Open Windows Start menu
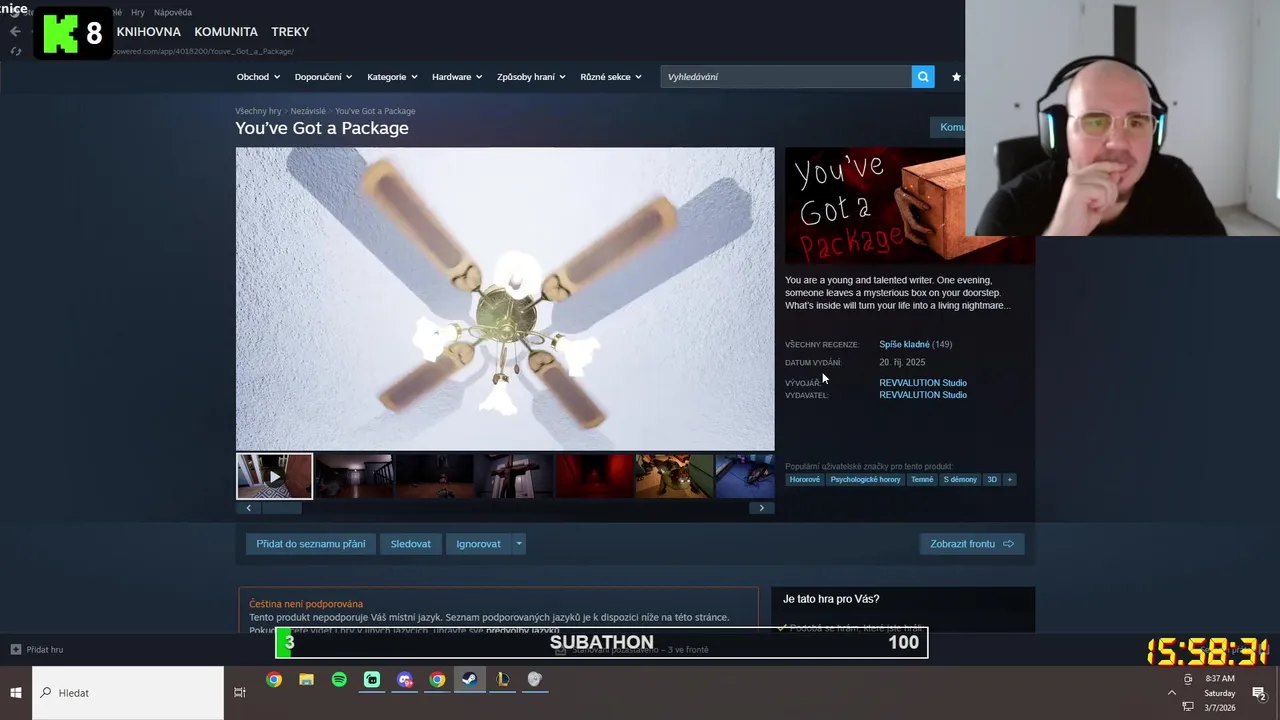 click(16, 693)
